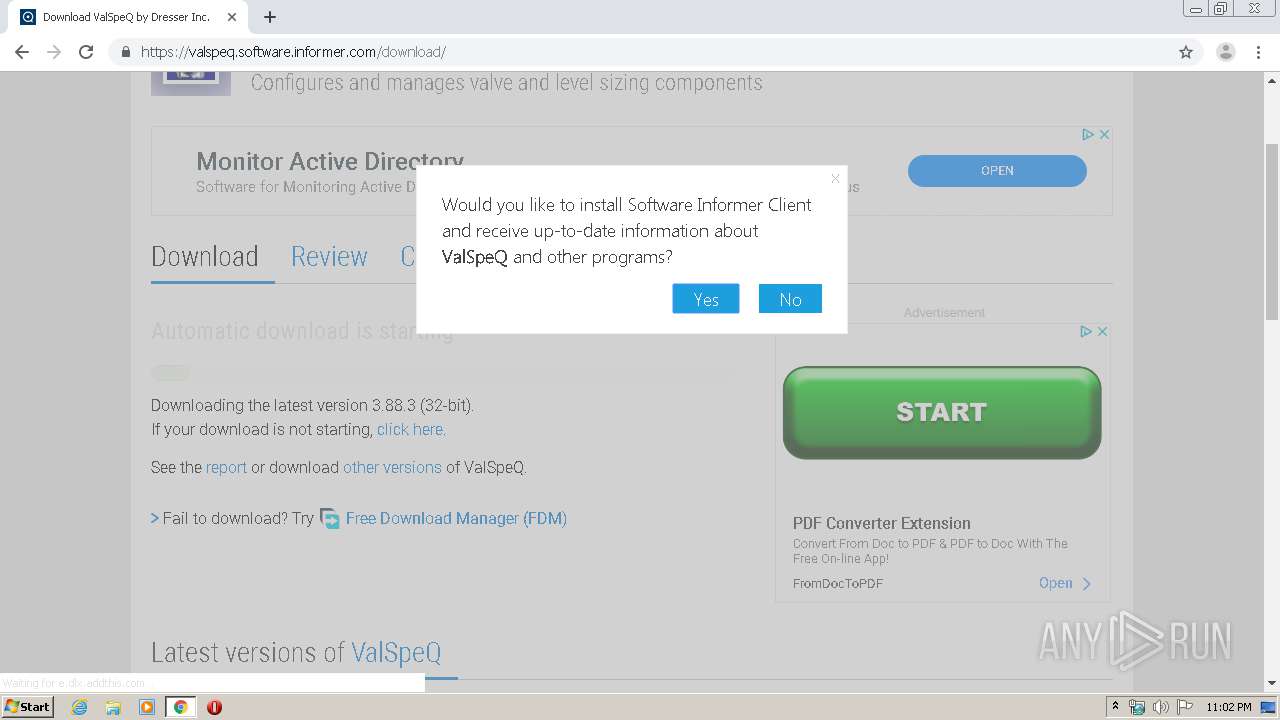View site security via the padlock icon
This screenshot has height=720, width=1280.
coord(126,52)
